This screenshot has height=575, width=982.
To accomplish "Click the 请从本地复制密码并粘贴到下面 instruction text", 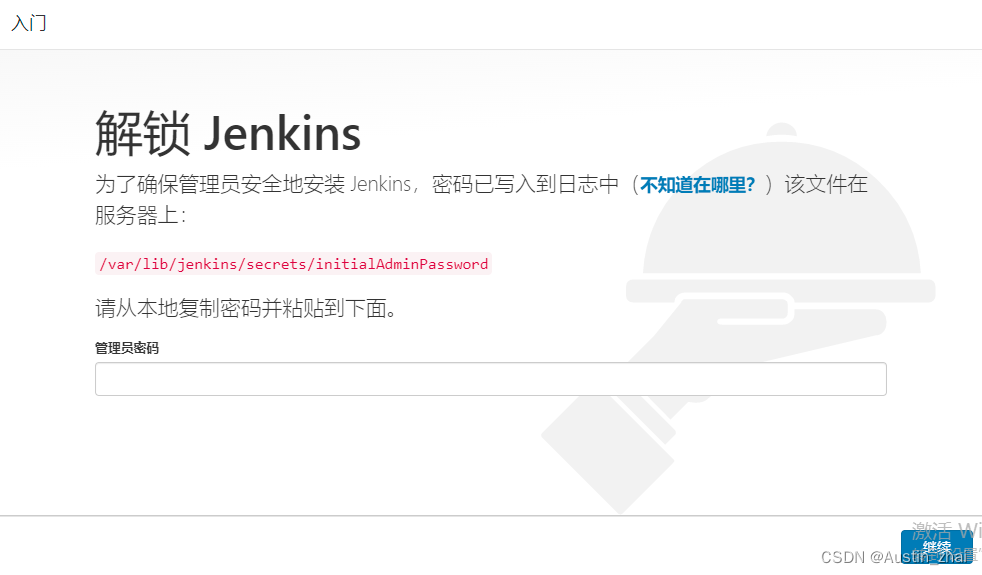I will 246,308.
